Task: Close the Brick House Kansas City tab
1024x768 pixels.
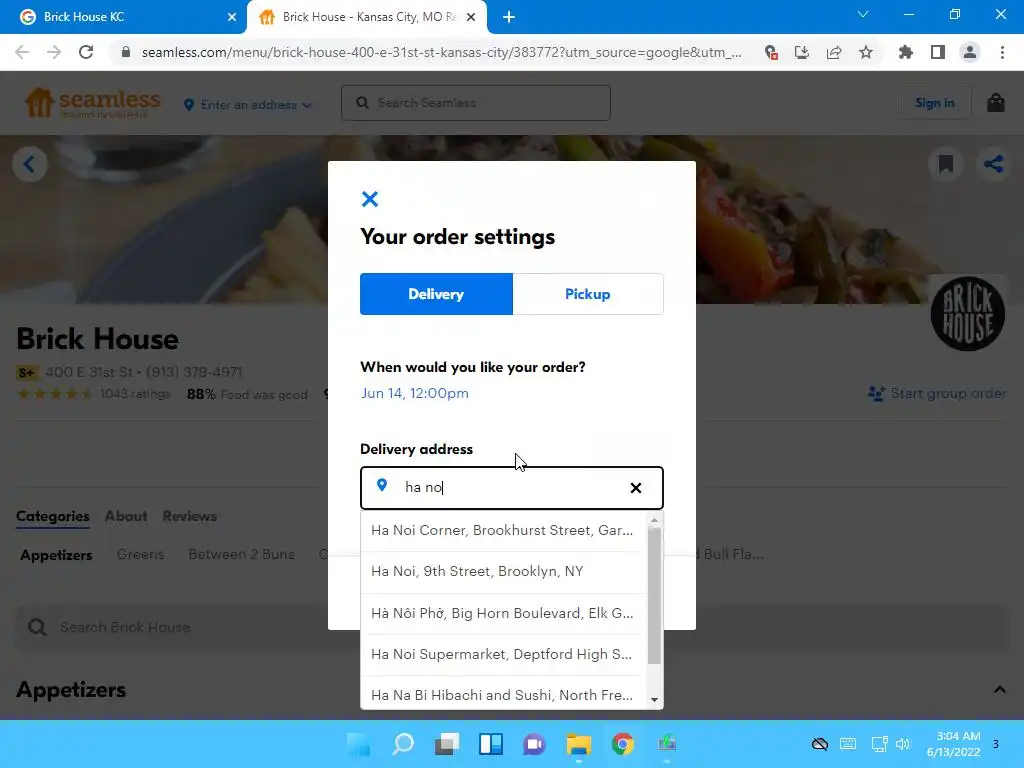Action: [x=471, y=17]
